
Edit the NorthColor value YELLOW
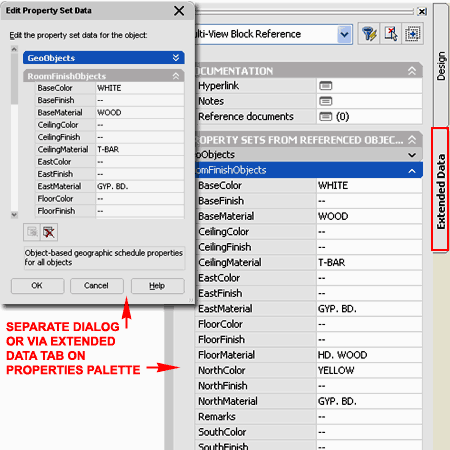point(369,370)
